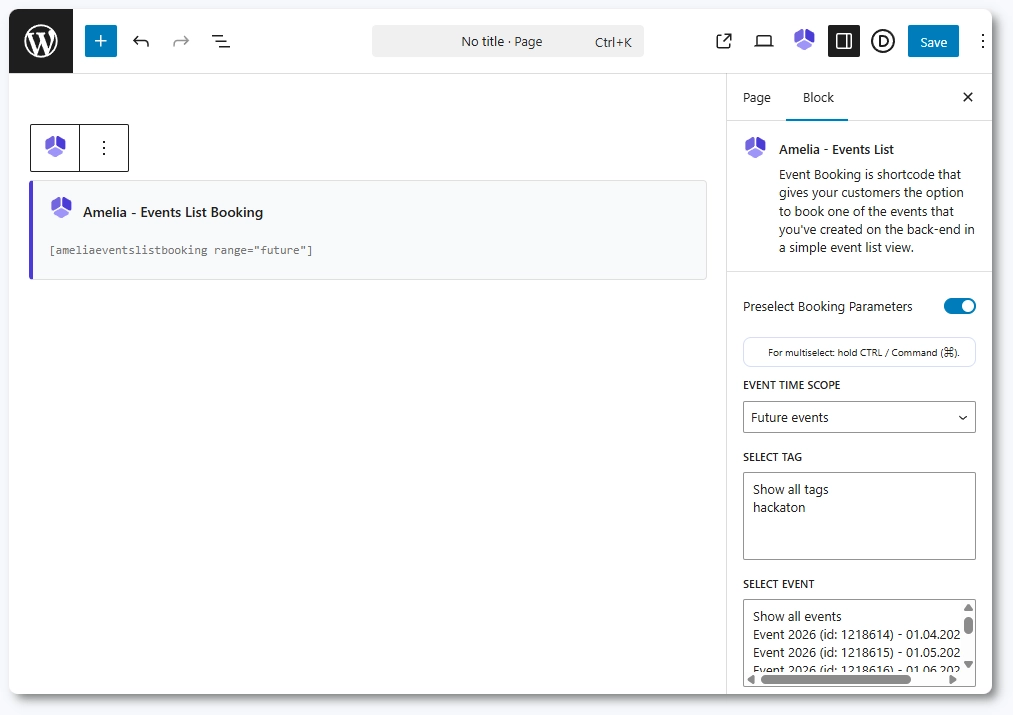Click the Amelia icon in top toolbar
The width and height of the screenshot is (1013, 715).
tap(804, 41)
